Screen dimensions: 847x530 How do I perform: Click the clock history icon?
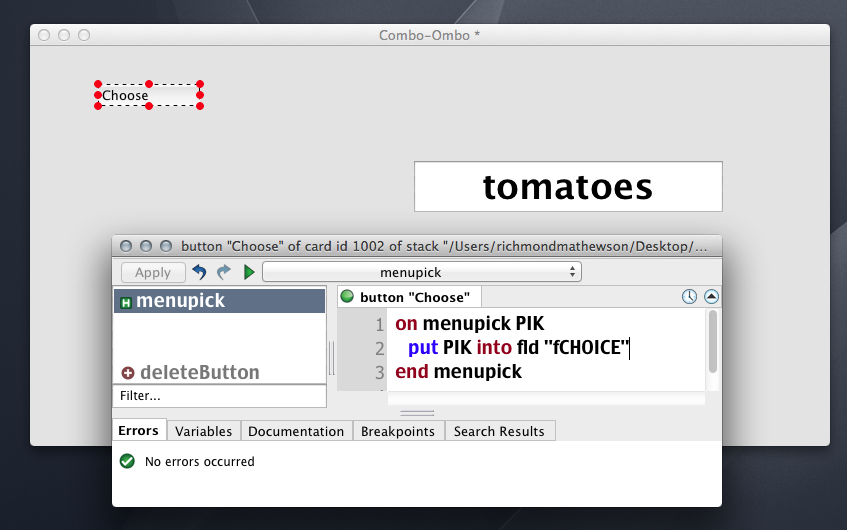click(x=689, y=297)
